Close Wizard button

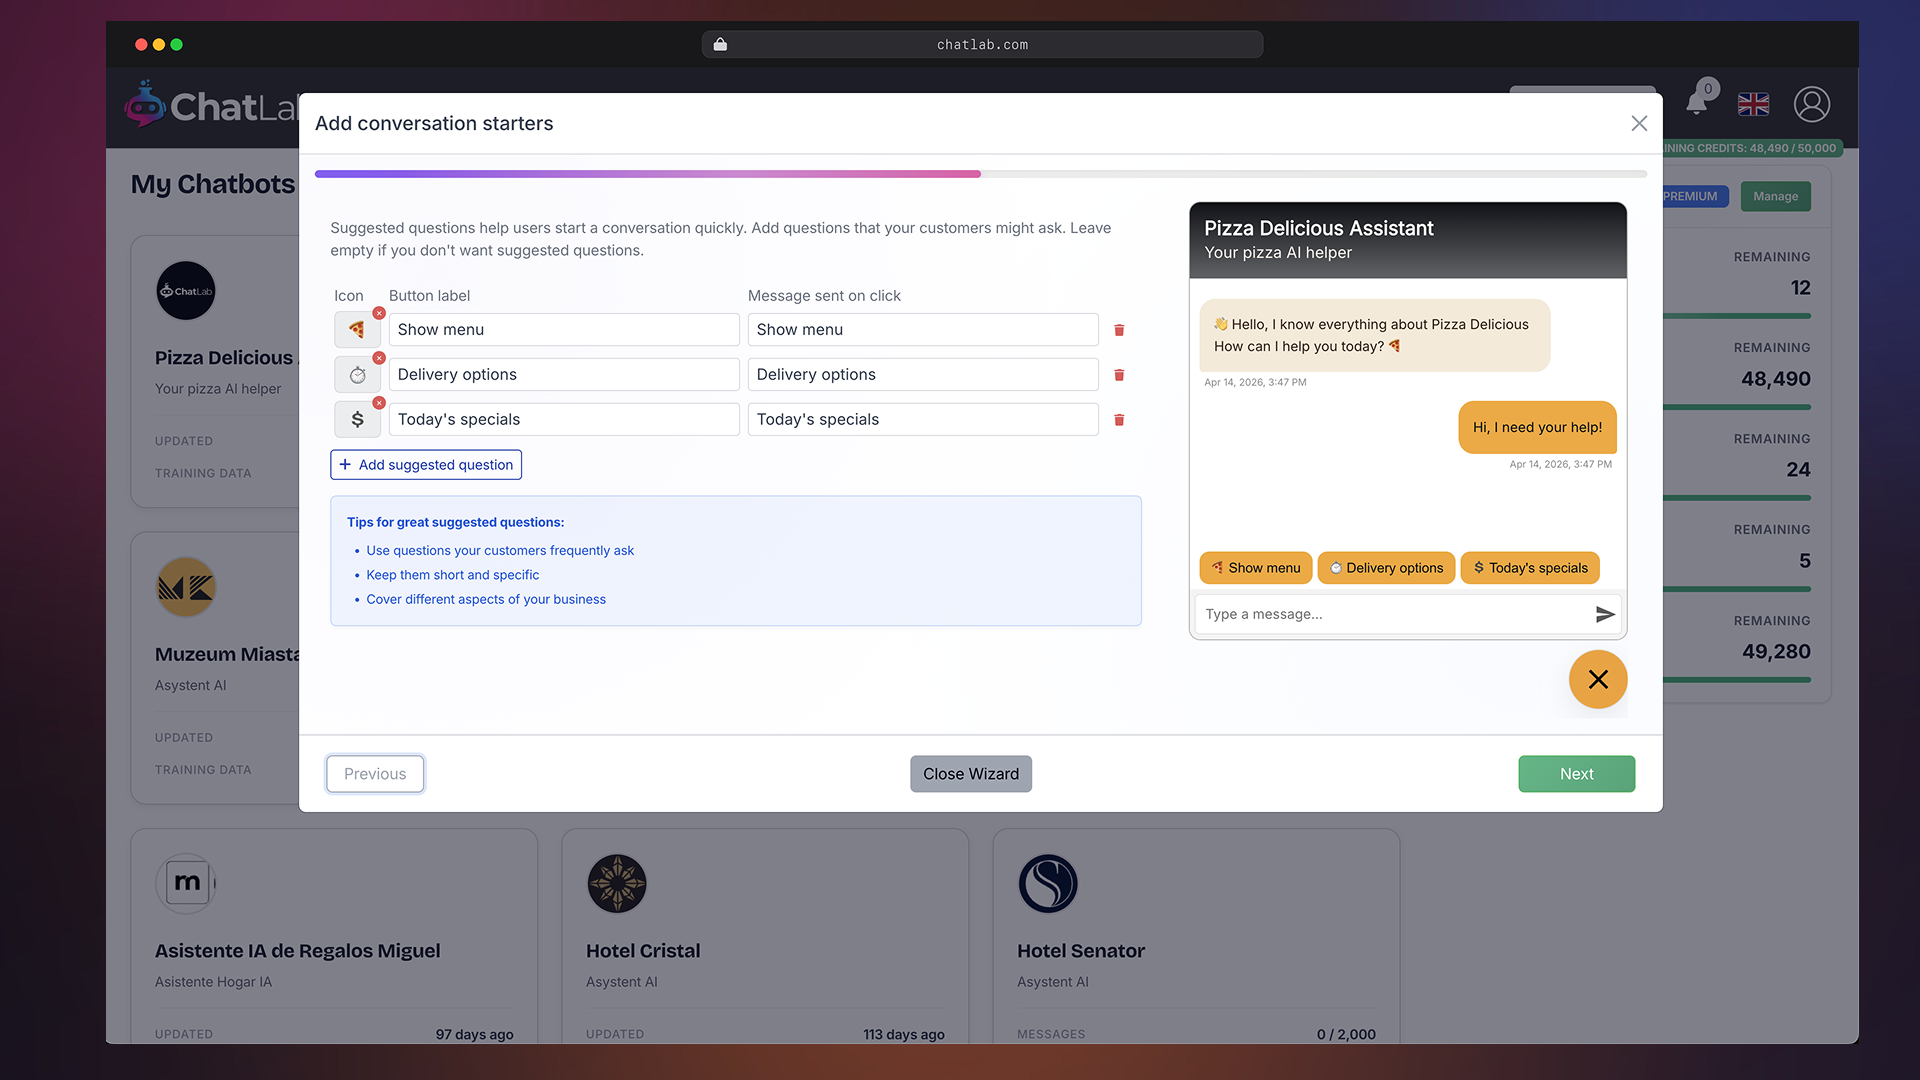[971, 774]
